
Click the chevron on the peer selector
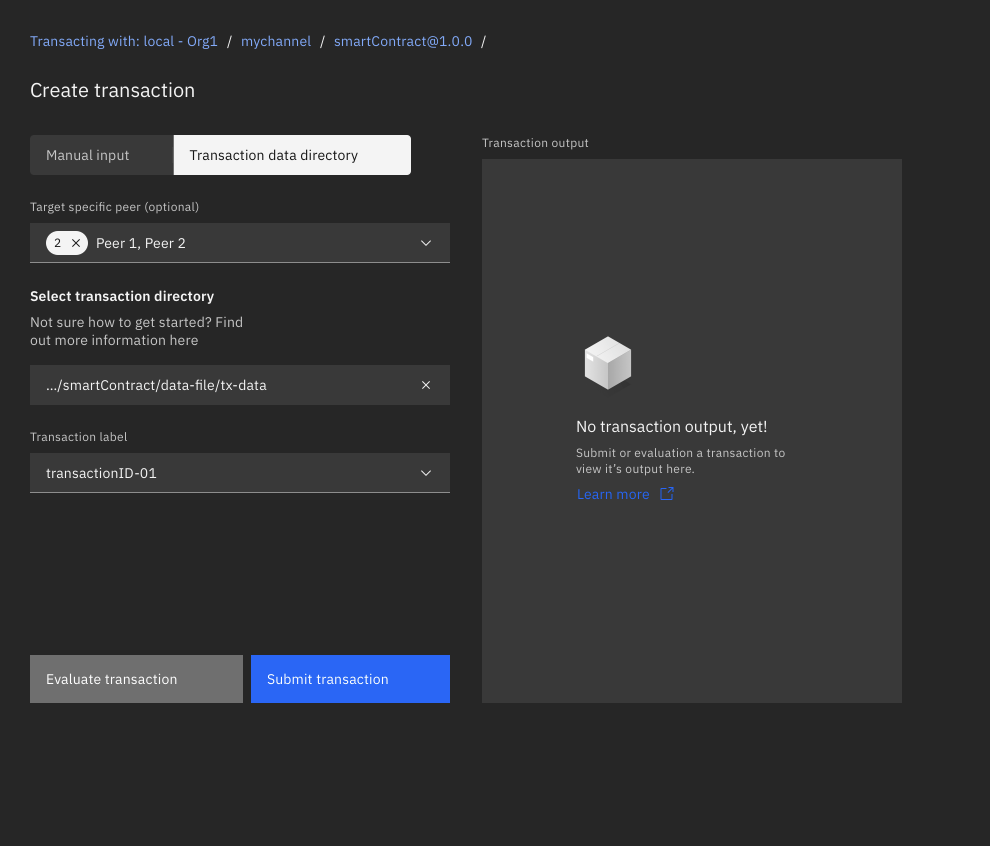coord(425,242)
